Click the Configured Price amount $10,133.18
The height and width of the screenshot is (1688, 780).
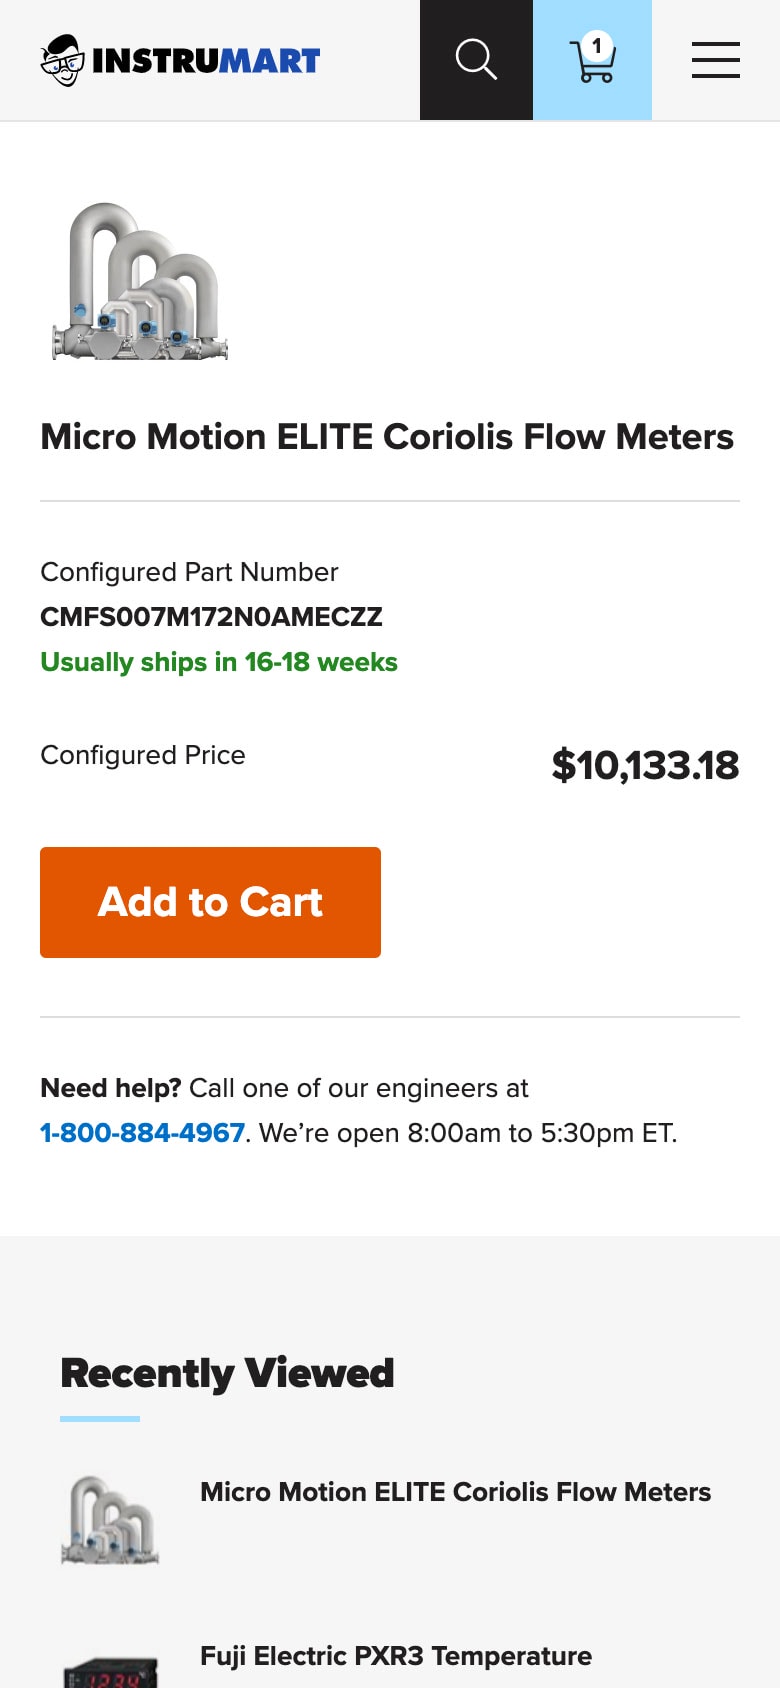pos(645,765)
